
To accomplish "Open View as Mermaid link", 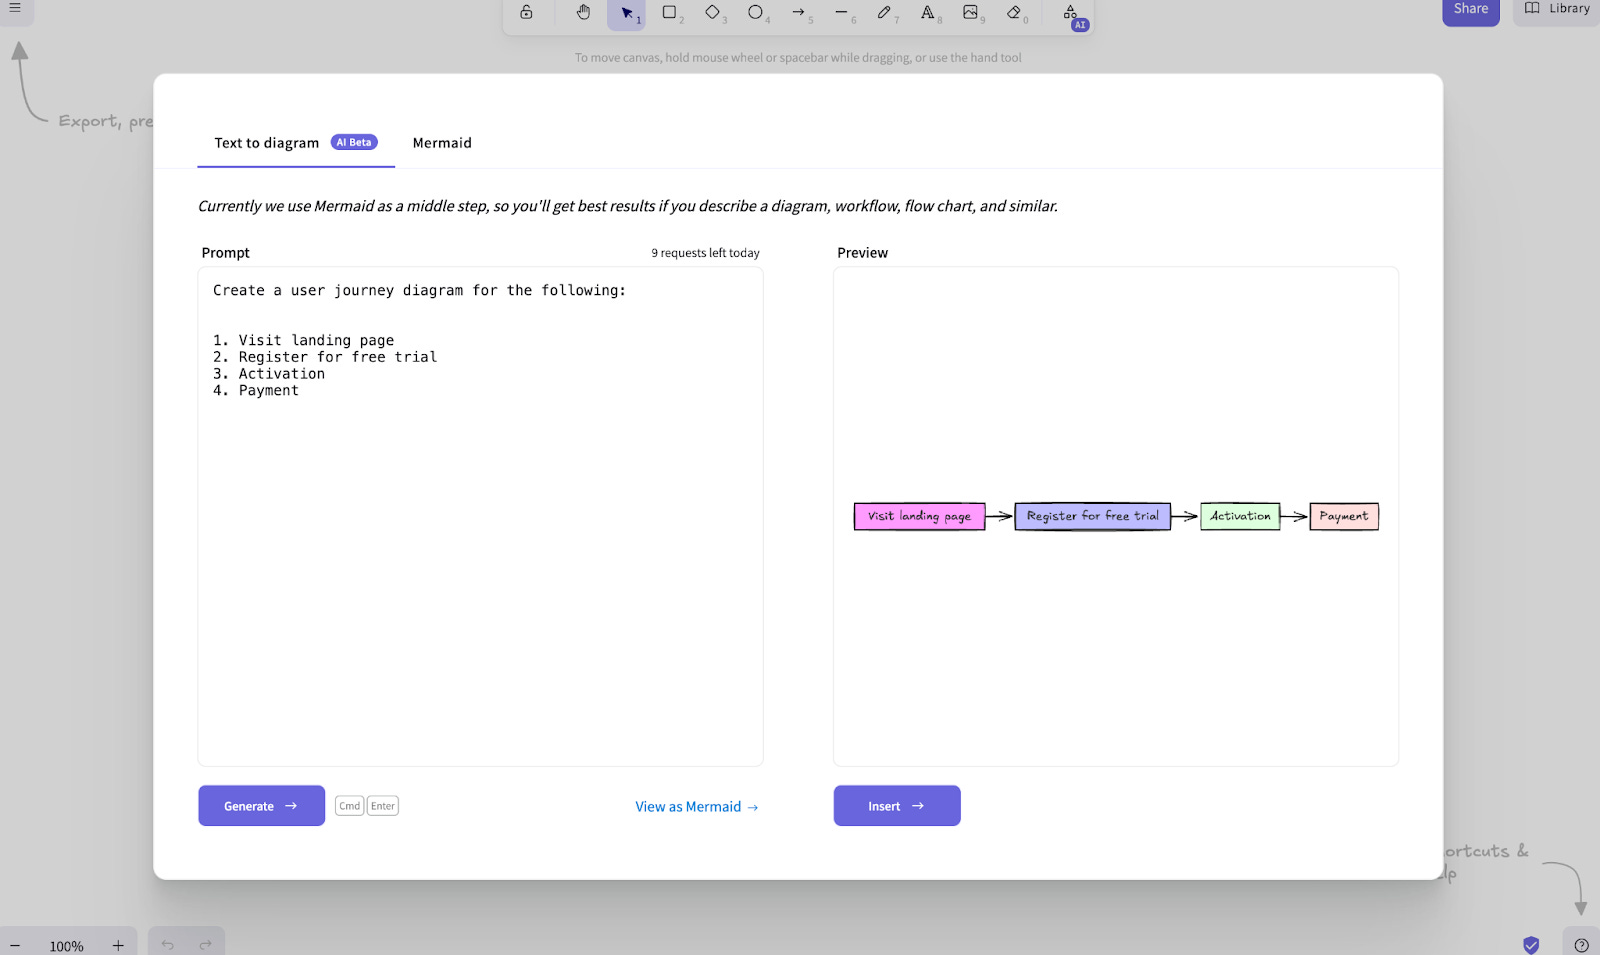I will pyautogui.click(x=696, y=806).
